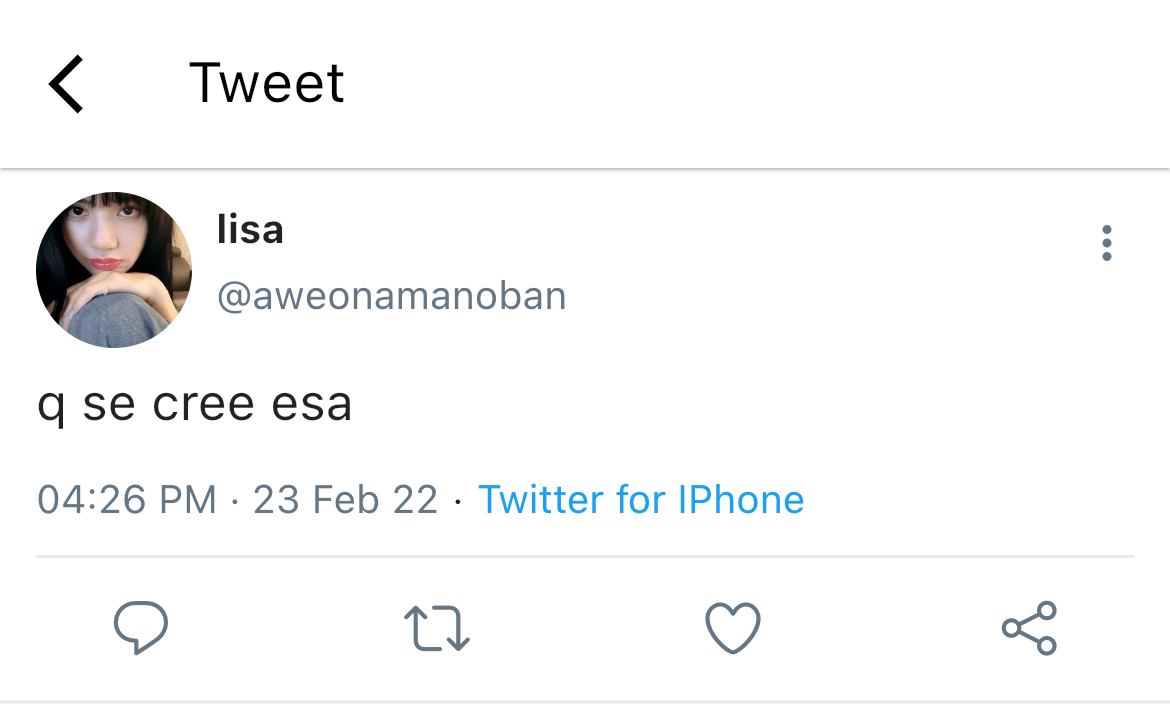
Task: Click Feb in the tweet date
Action: coord(345,500)
